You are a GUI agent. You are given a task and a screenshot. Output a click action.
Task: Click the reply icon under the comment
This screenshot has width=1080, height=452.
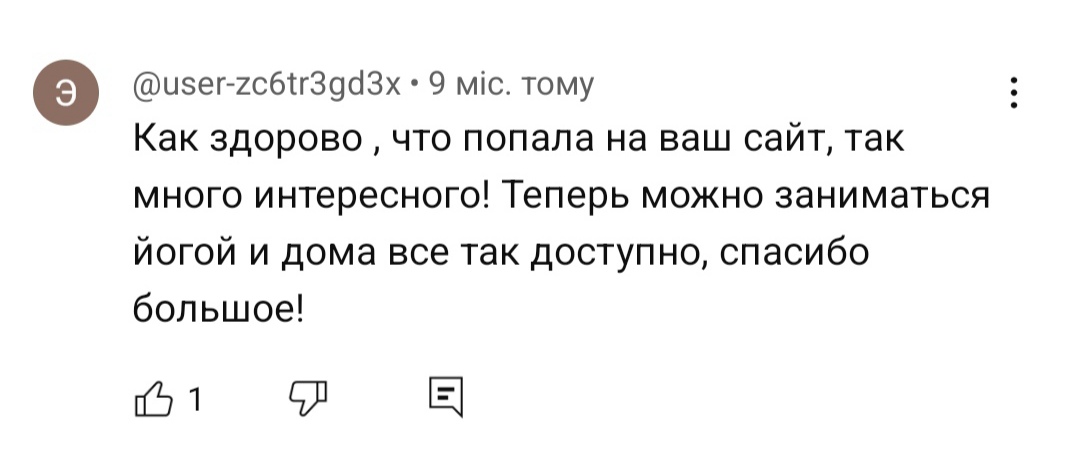point(445,399)
